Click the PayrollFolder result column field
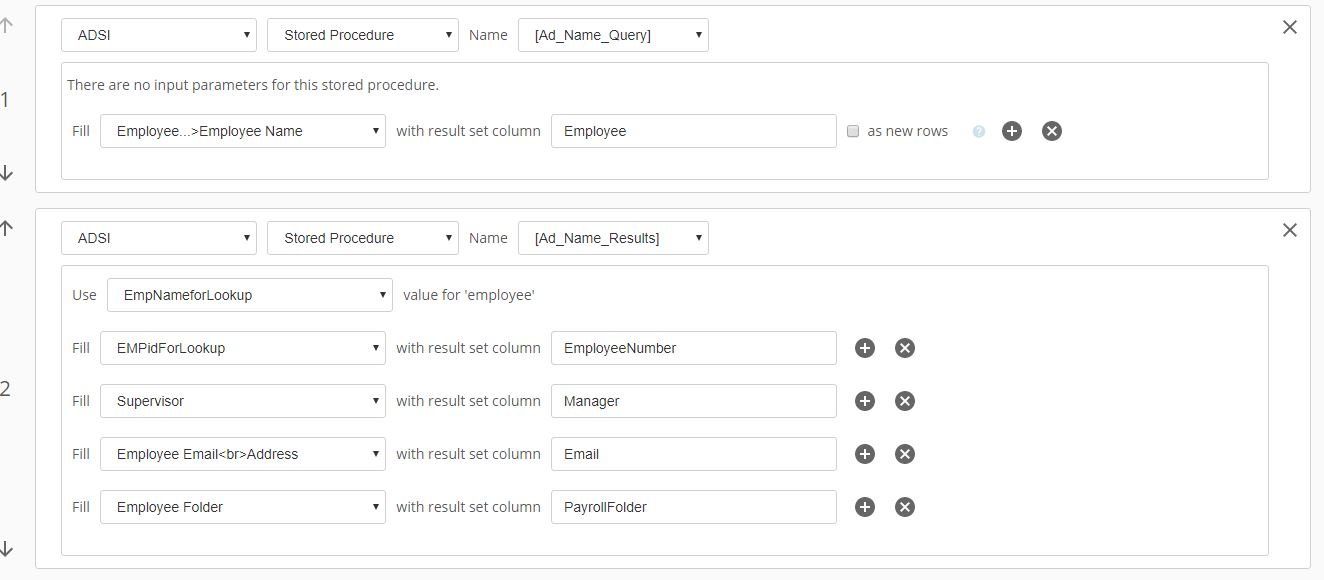Screen dimensions: 1324x580 [x=693, y=507]
